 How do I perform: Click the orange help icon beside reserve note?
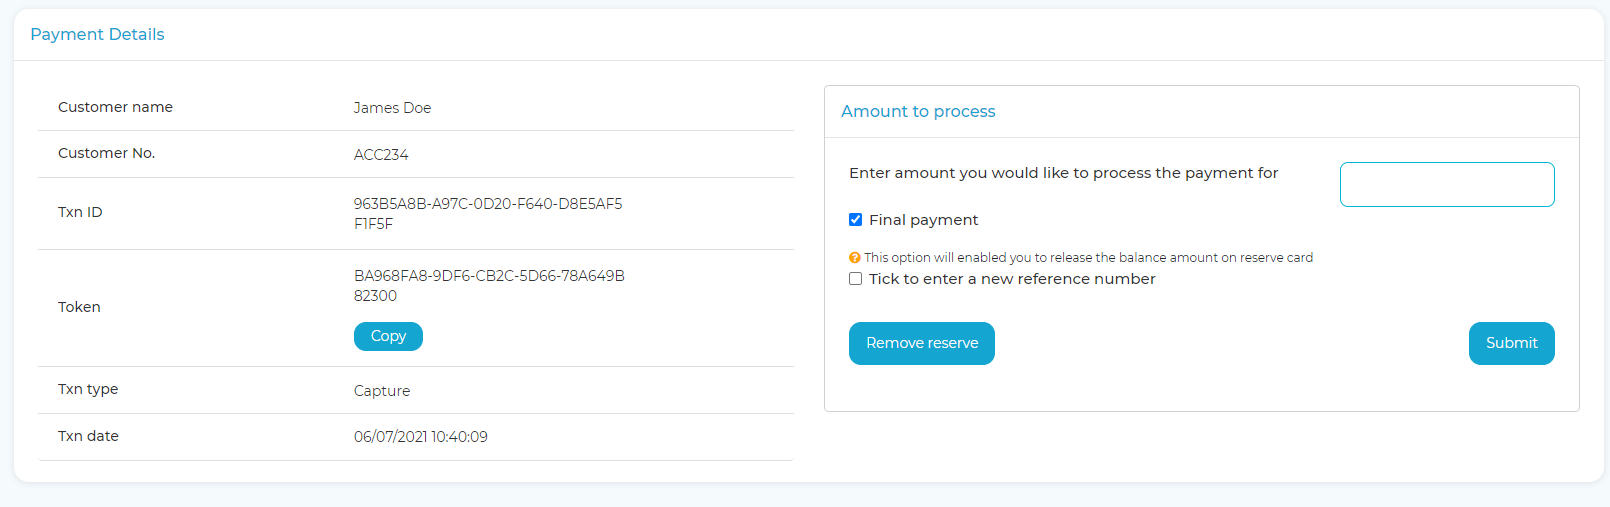click(x=855, y=258)
